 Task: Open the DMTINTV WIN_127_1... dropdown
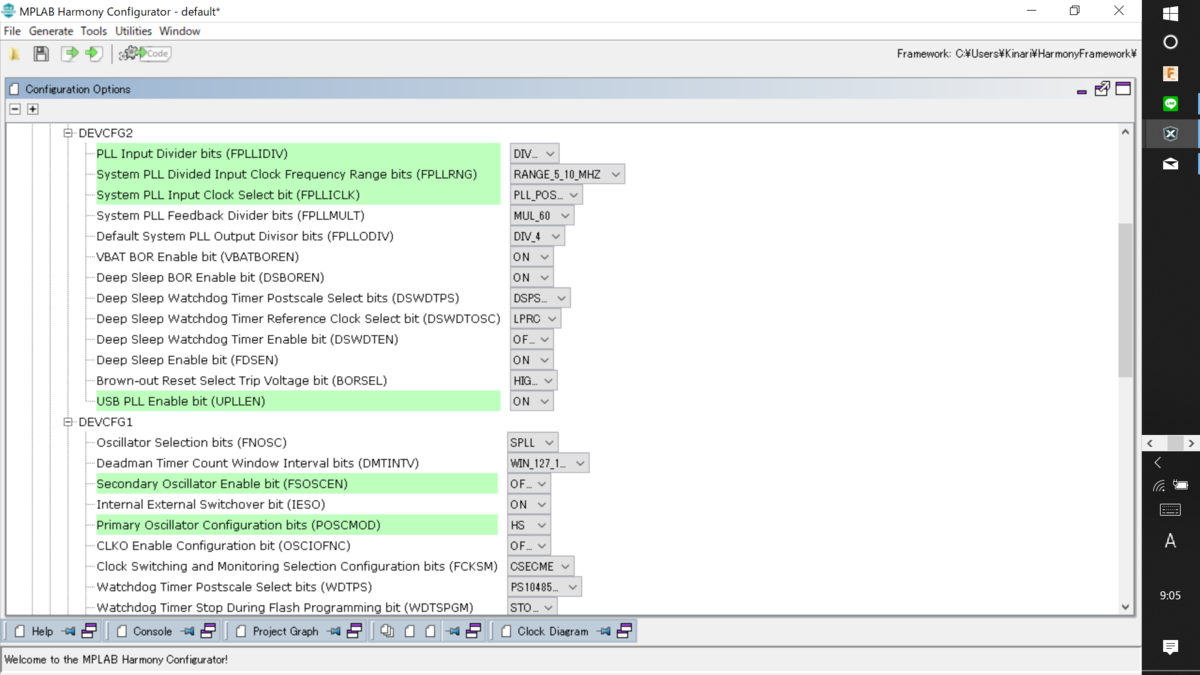[548, 463]
